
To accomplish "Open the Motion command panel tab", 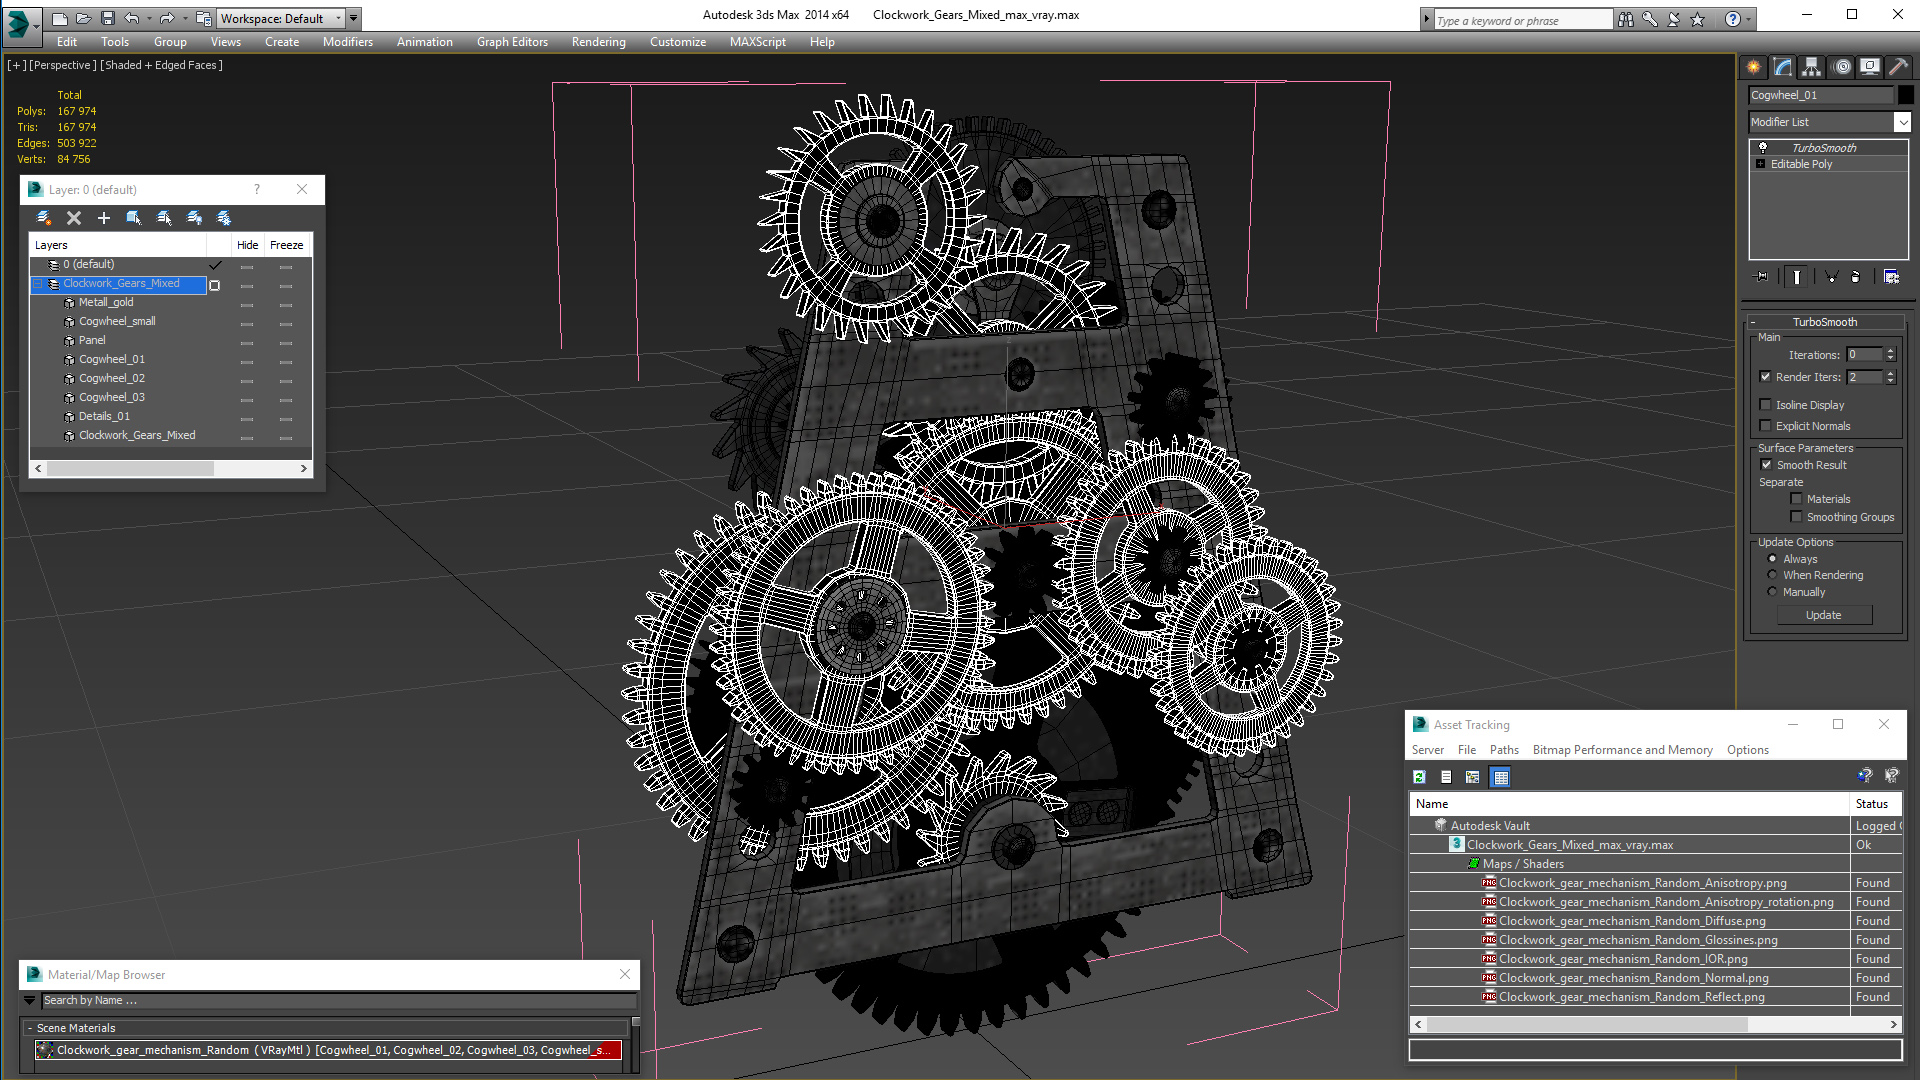I will [x=1842, y=67].
